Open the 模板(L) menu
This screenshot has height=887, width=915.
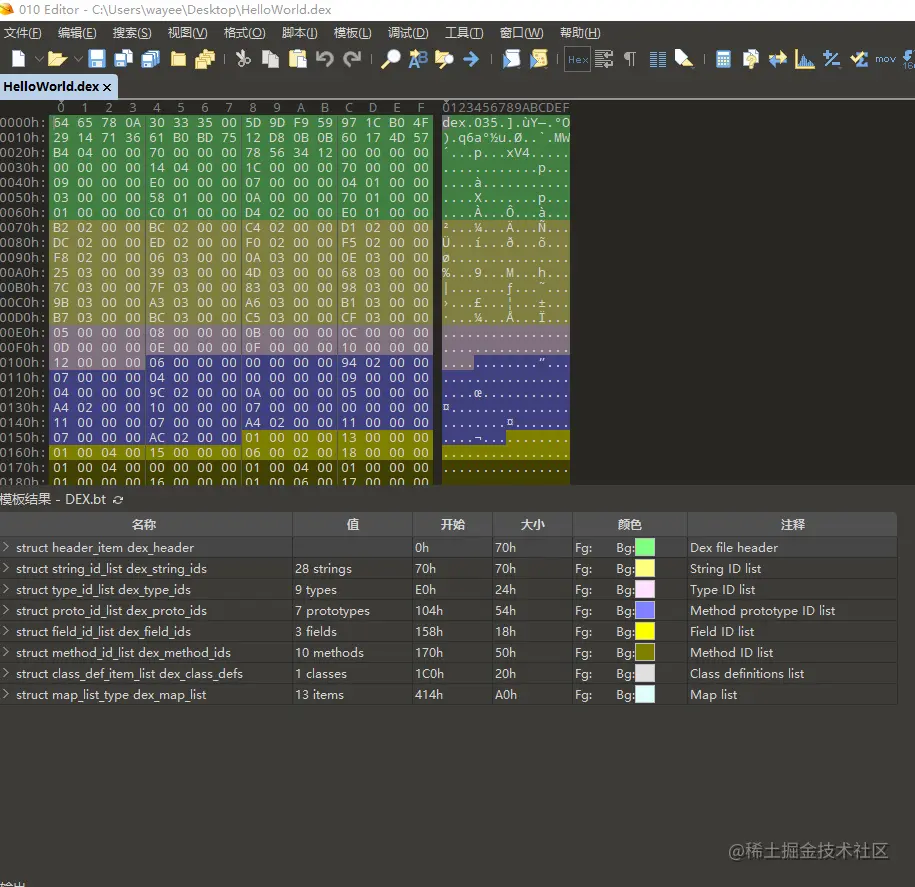tap(352, 33)
